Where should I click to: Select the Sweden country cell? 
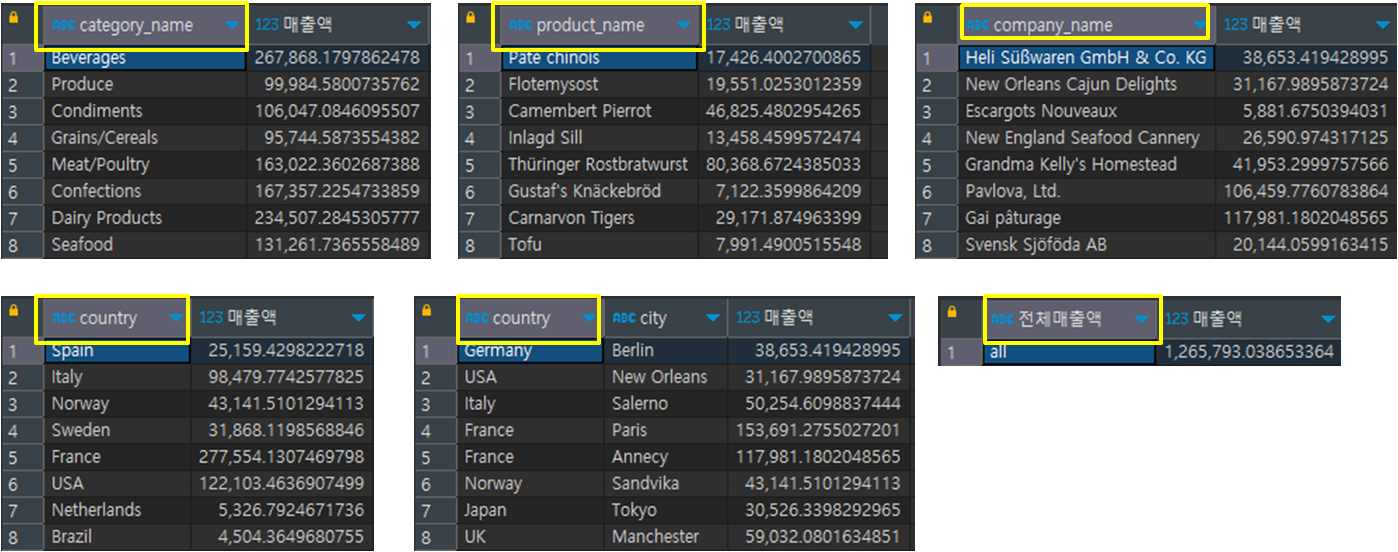117,431
